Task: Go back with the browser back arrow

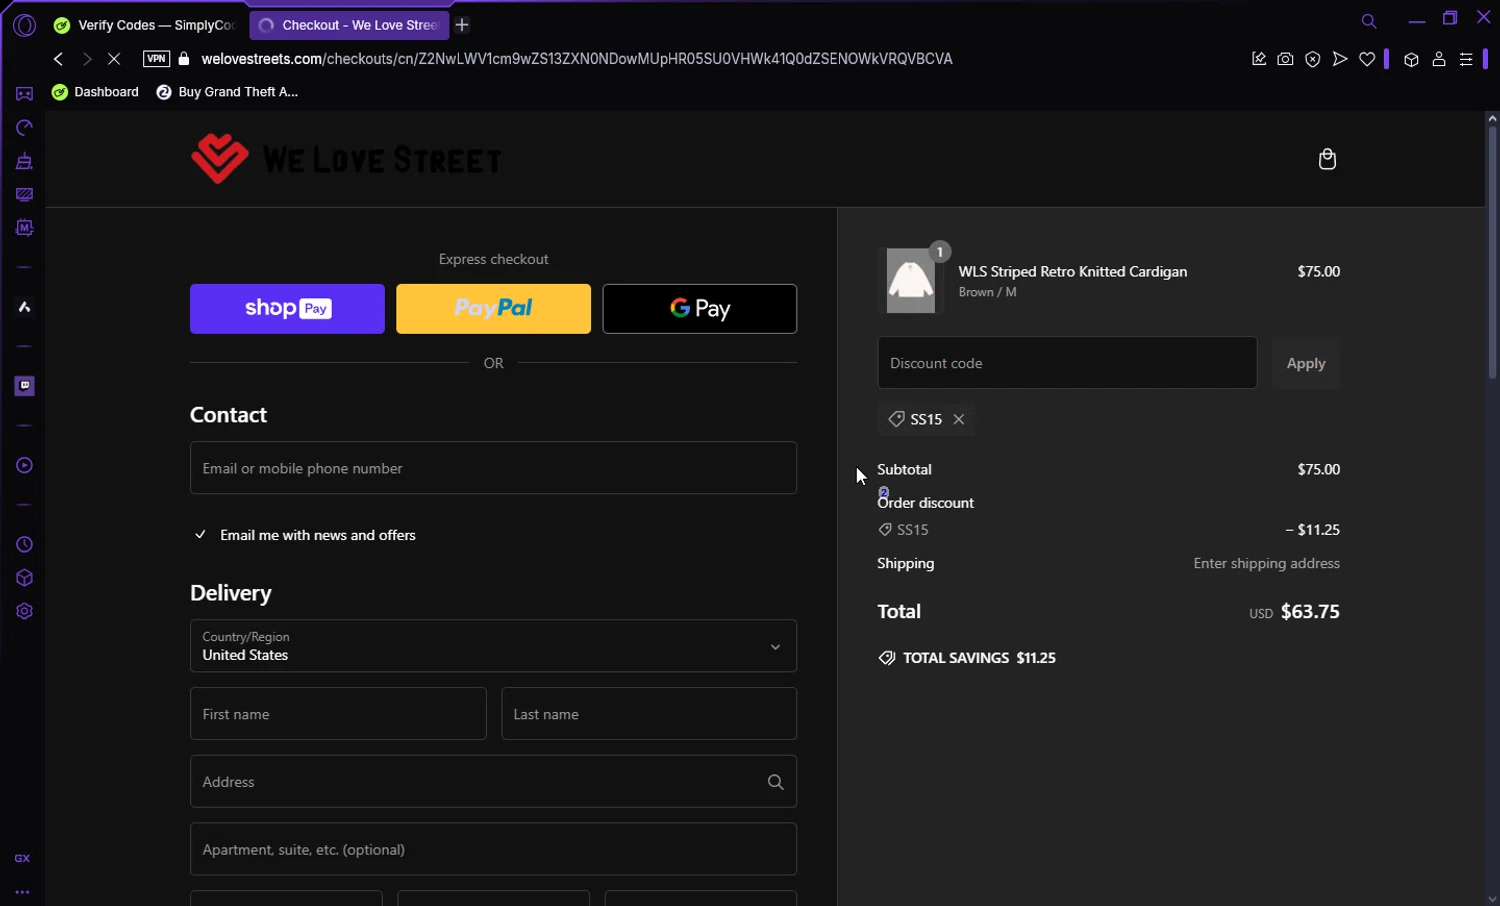Action: click(58, 59)
